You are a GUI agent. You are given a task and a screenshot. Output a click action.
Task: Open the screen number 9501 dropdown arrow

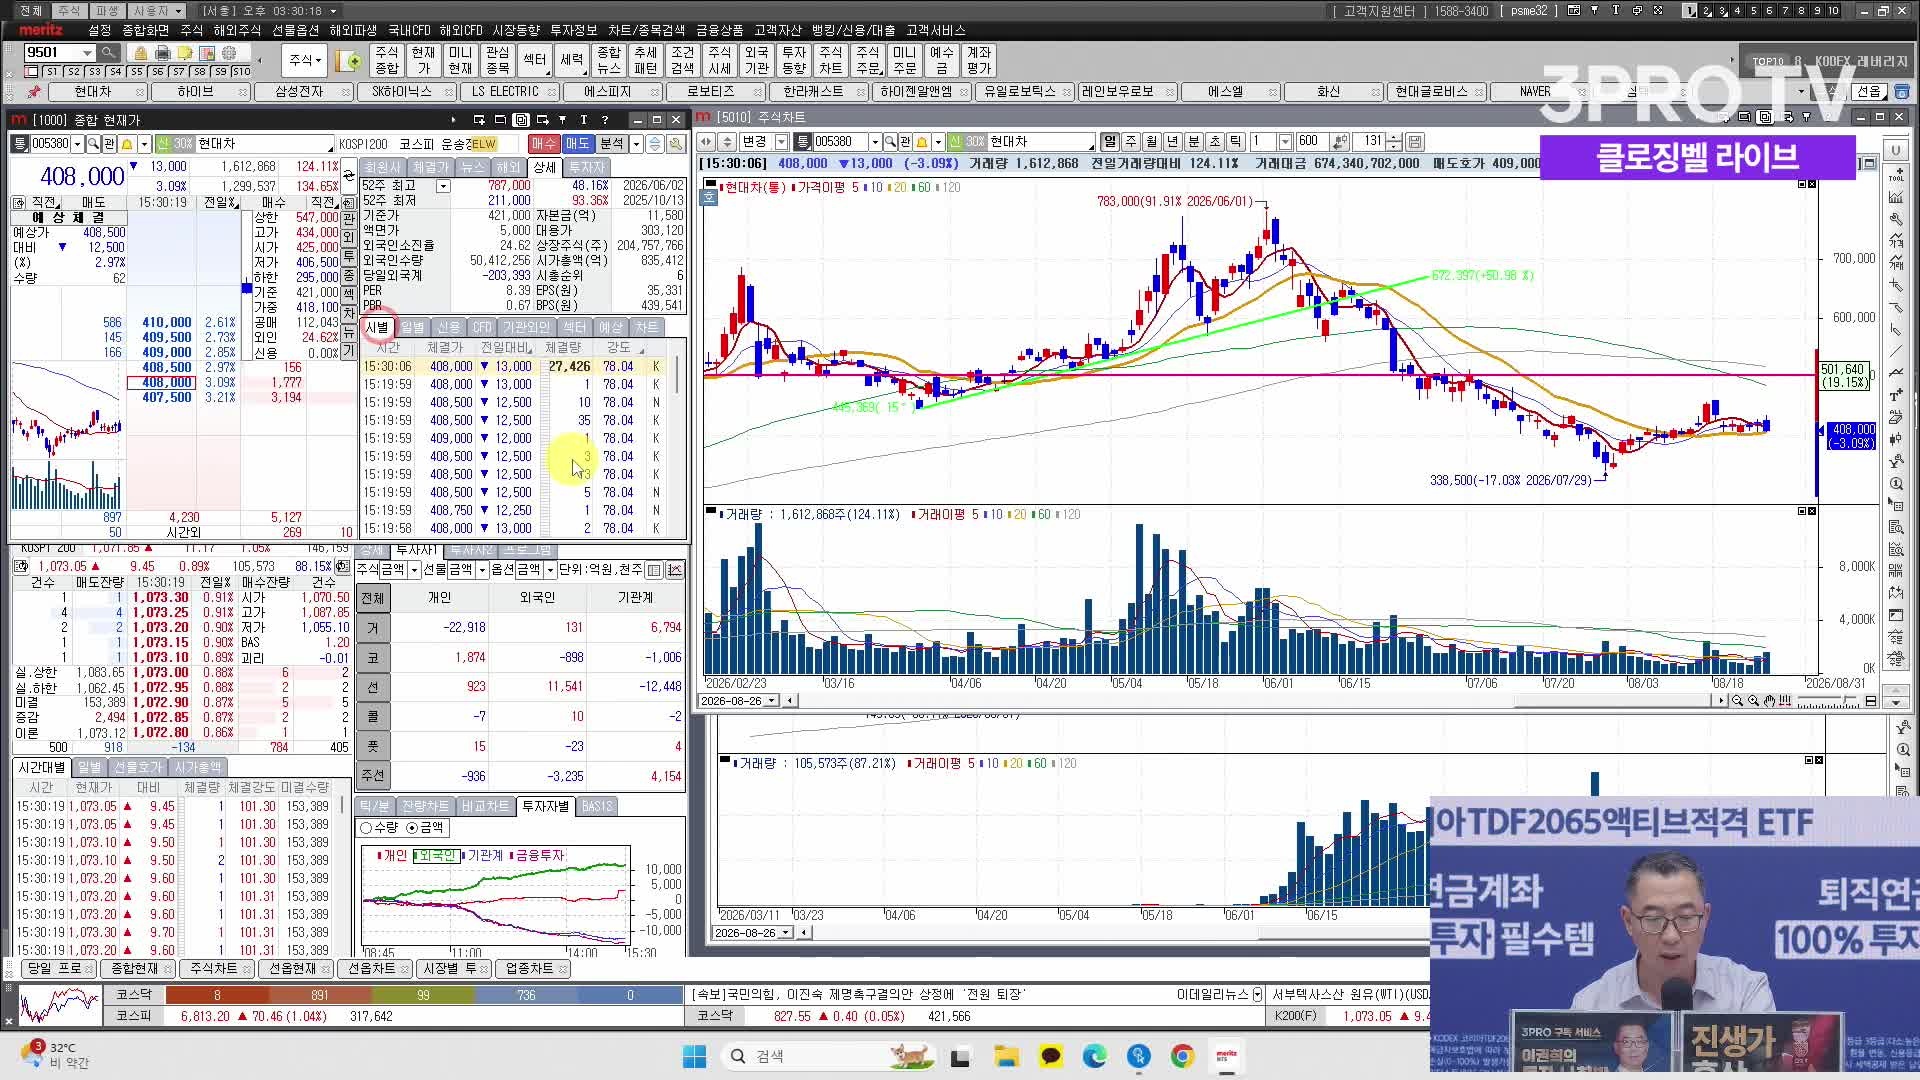88,53
